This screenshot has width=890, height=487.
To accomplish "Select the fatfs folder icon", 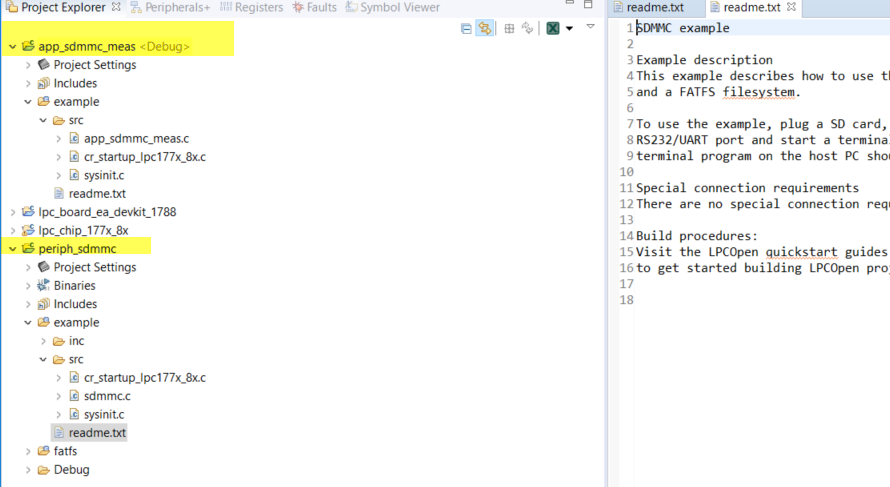I will pyautogui.click(x=43, y=451).
